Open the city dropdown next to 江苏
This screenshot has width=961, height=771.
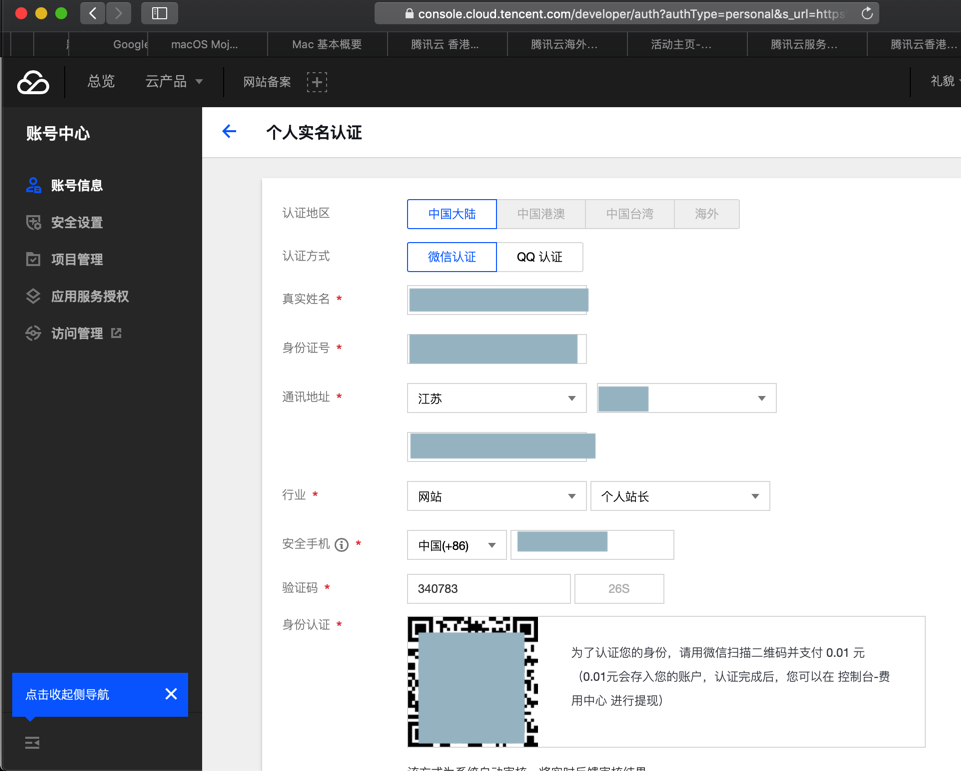[x=686, y=398]
